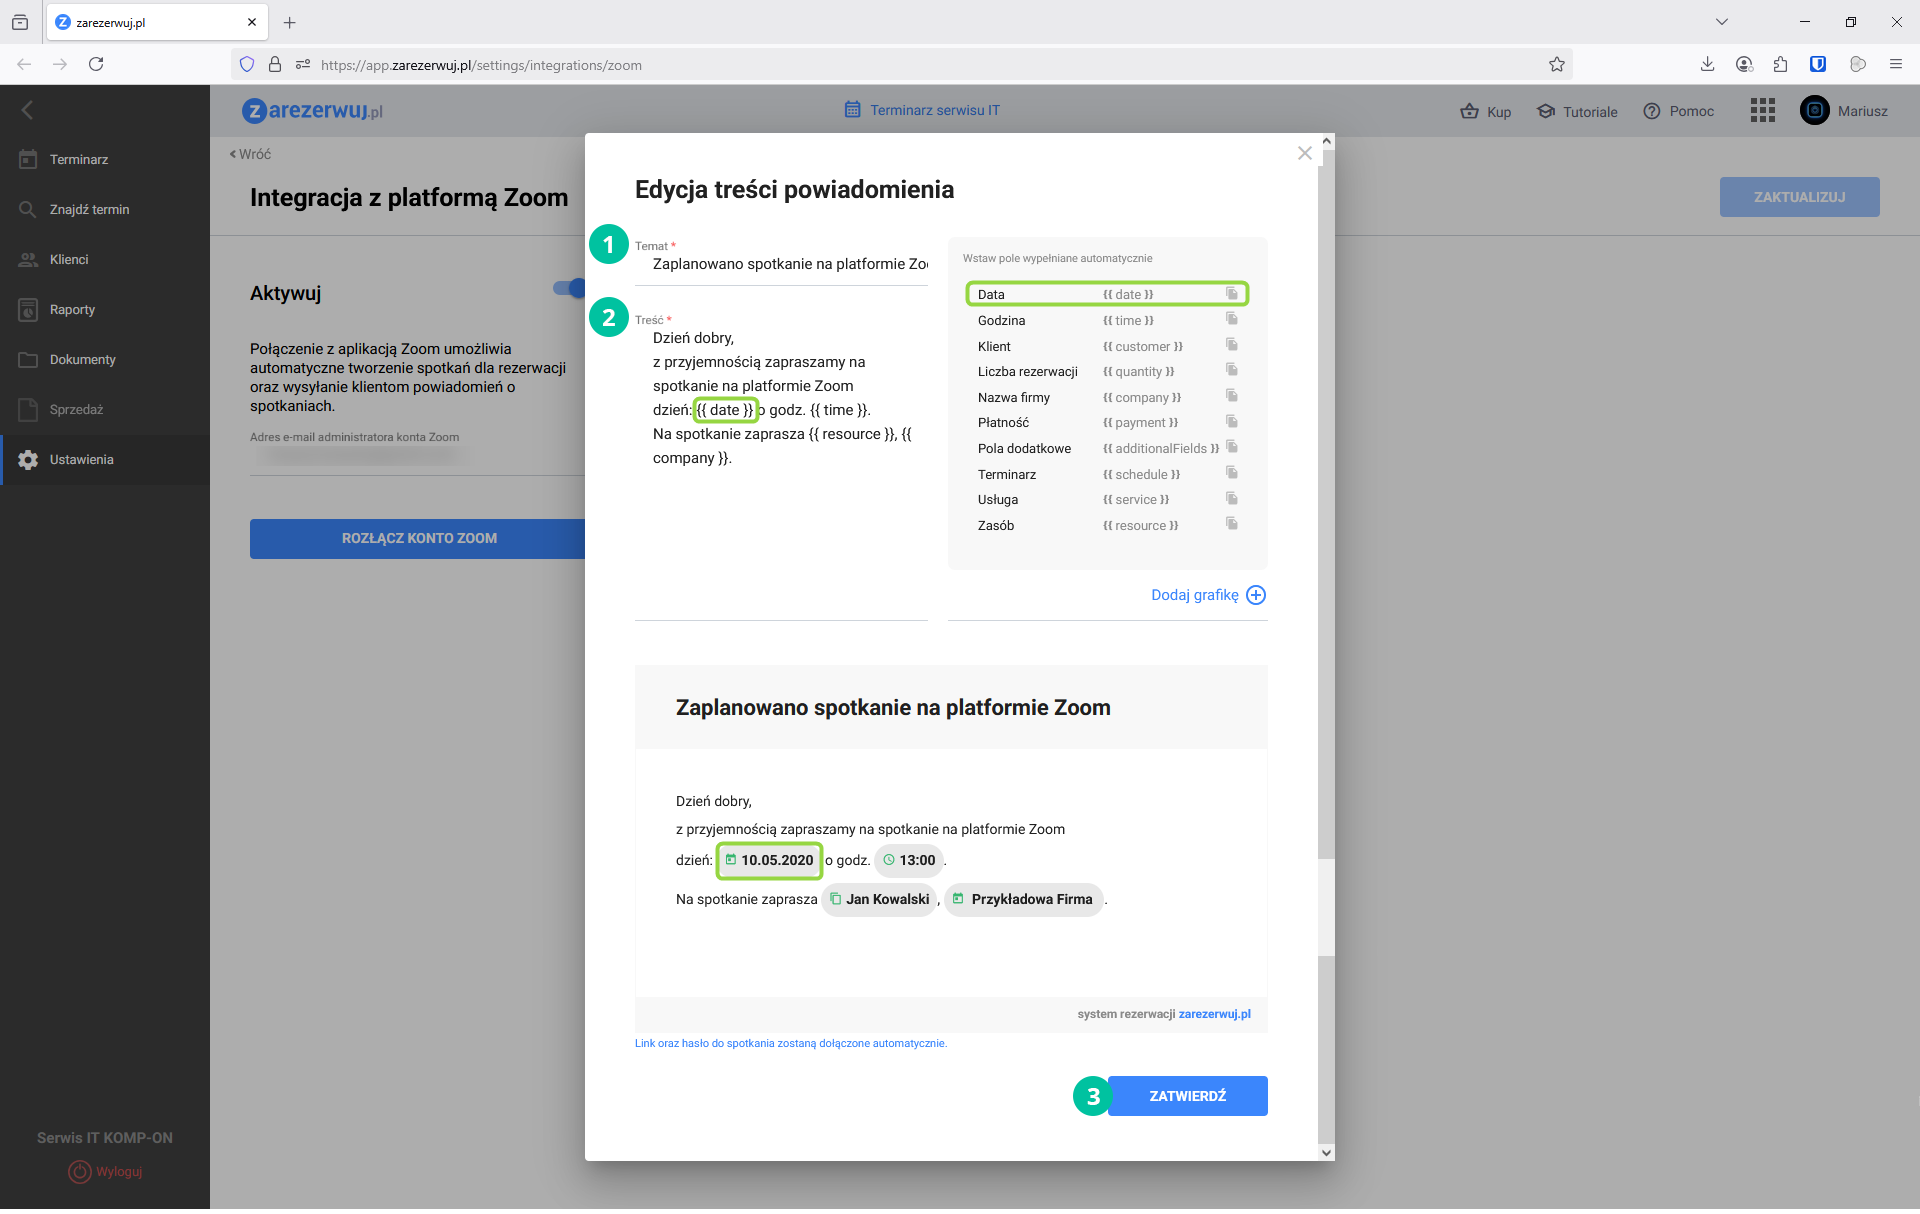This screenshot has height=1214, width=1920.
Task: Open Raporty in the sidebar
Action: (x=105, y=309)
